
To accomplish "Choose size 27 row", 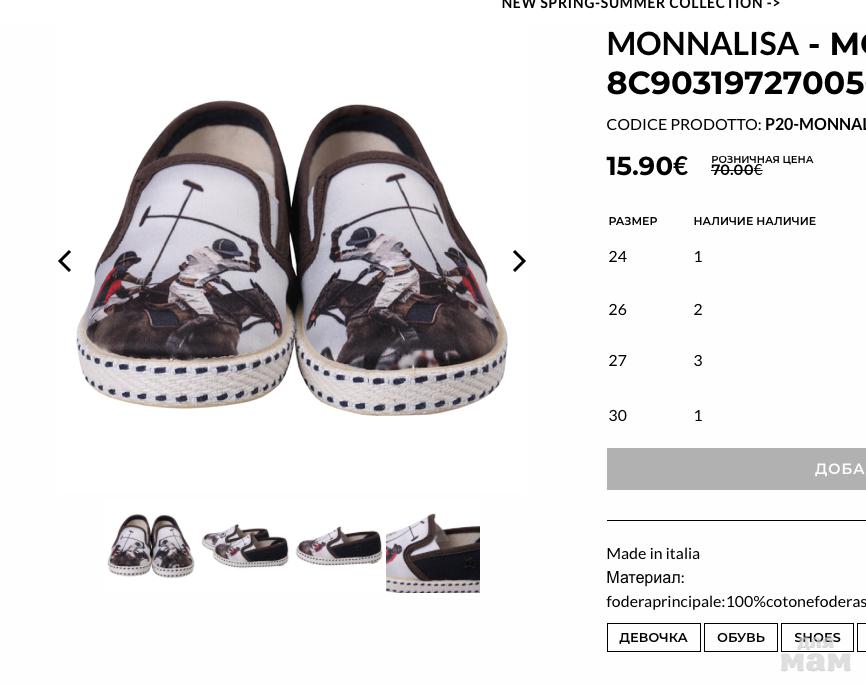I will coord(617,360).
